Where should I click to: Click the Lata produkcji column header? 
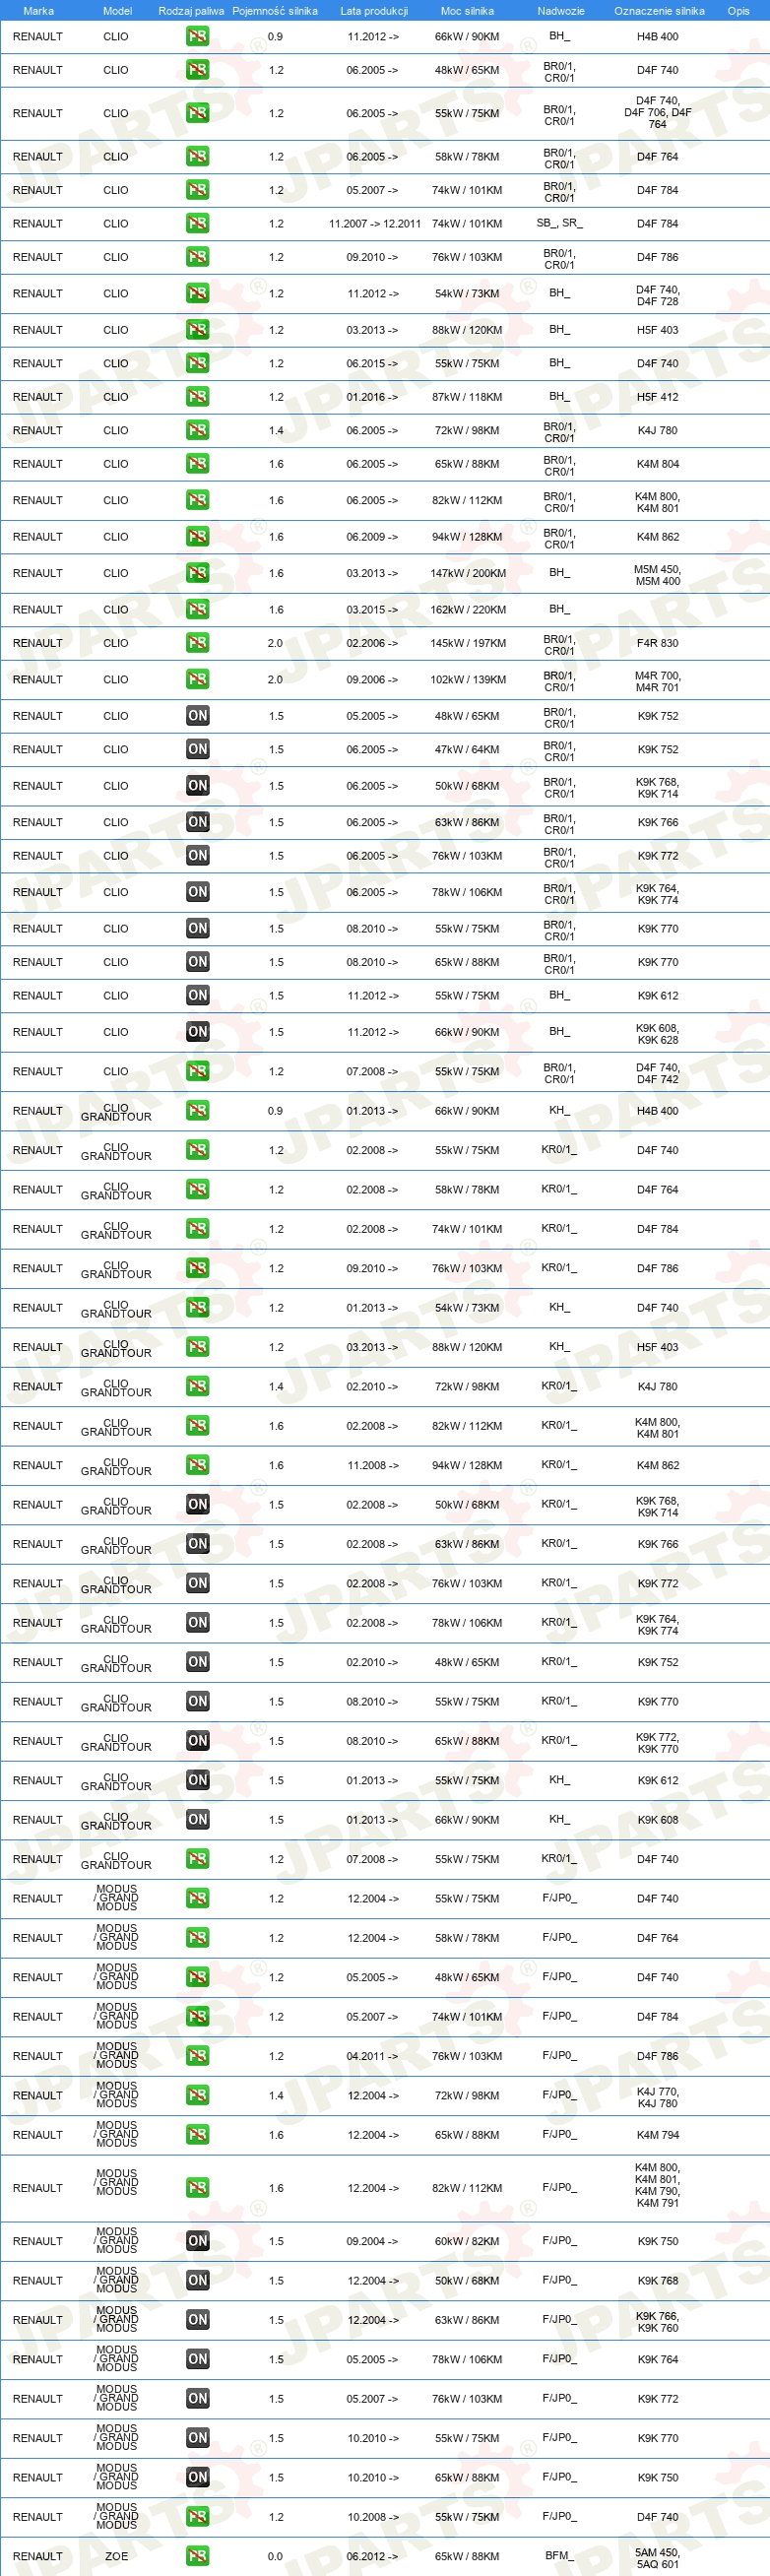pyautogui.click(x=374, y=11)
